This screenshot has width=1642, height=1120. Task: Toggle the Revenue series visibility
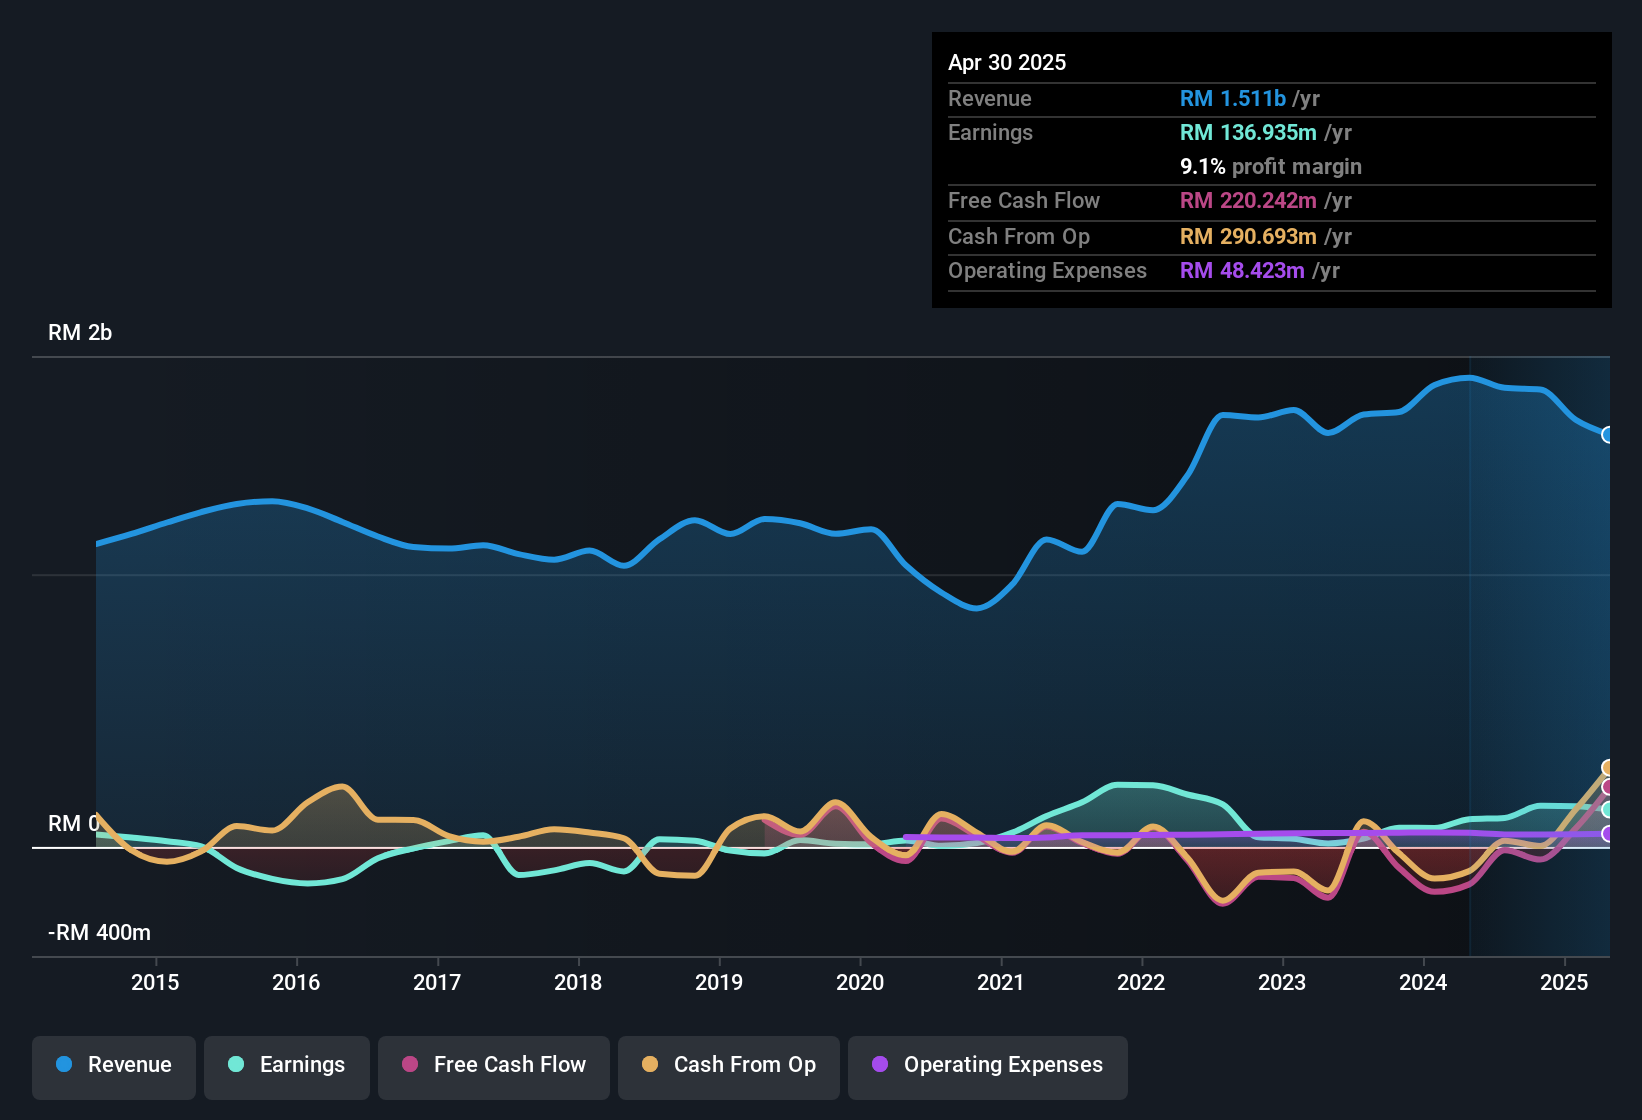(x=113, y=1065)
